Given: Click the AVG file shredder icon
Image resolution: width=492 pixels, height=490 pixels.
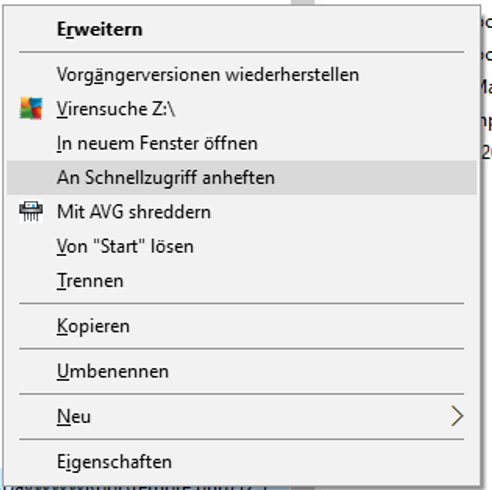Looking at the screenshot, I should (31, 211).
